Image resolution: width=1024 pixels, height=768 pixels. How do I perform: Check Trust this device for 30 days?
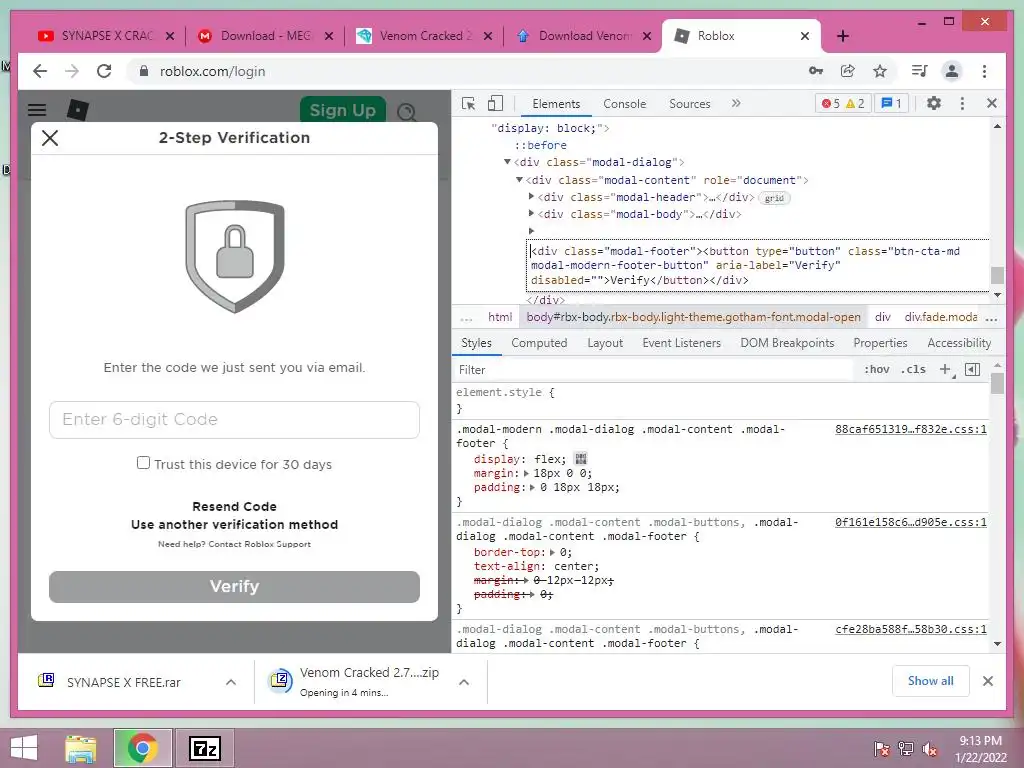tap(144, 463)
